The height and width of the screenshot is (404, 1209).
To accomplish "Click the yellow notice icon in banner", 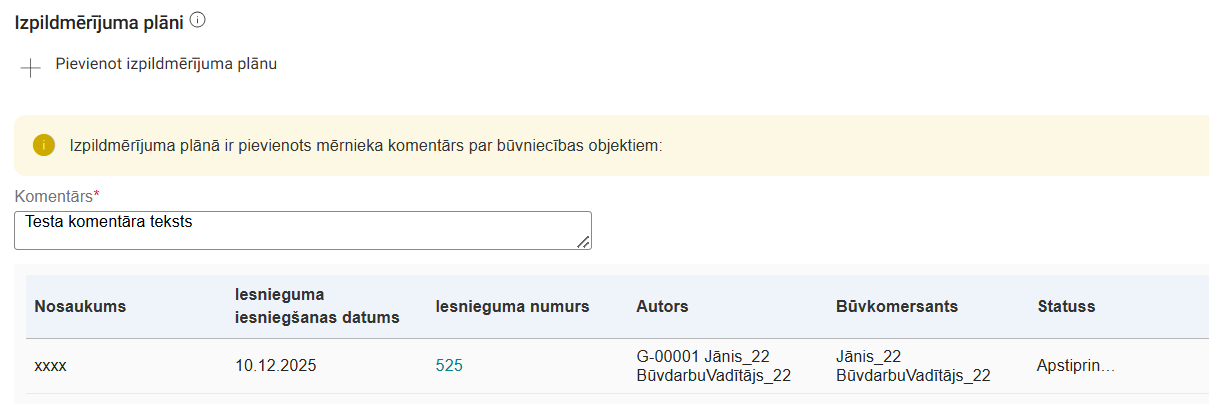I will (x=44, y=145).
